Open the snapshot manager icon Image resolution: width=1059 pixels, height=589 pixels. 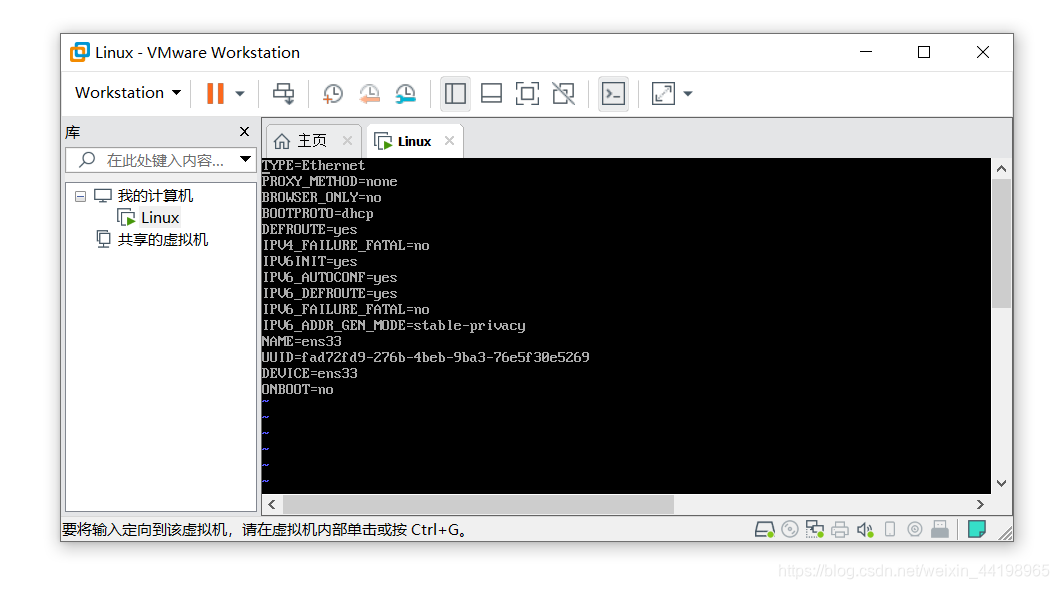[406, 93]
